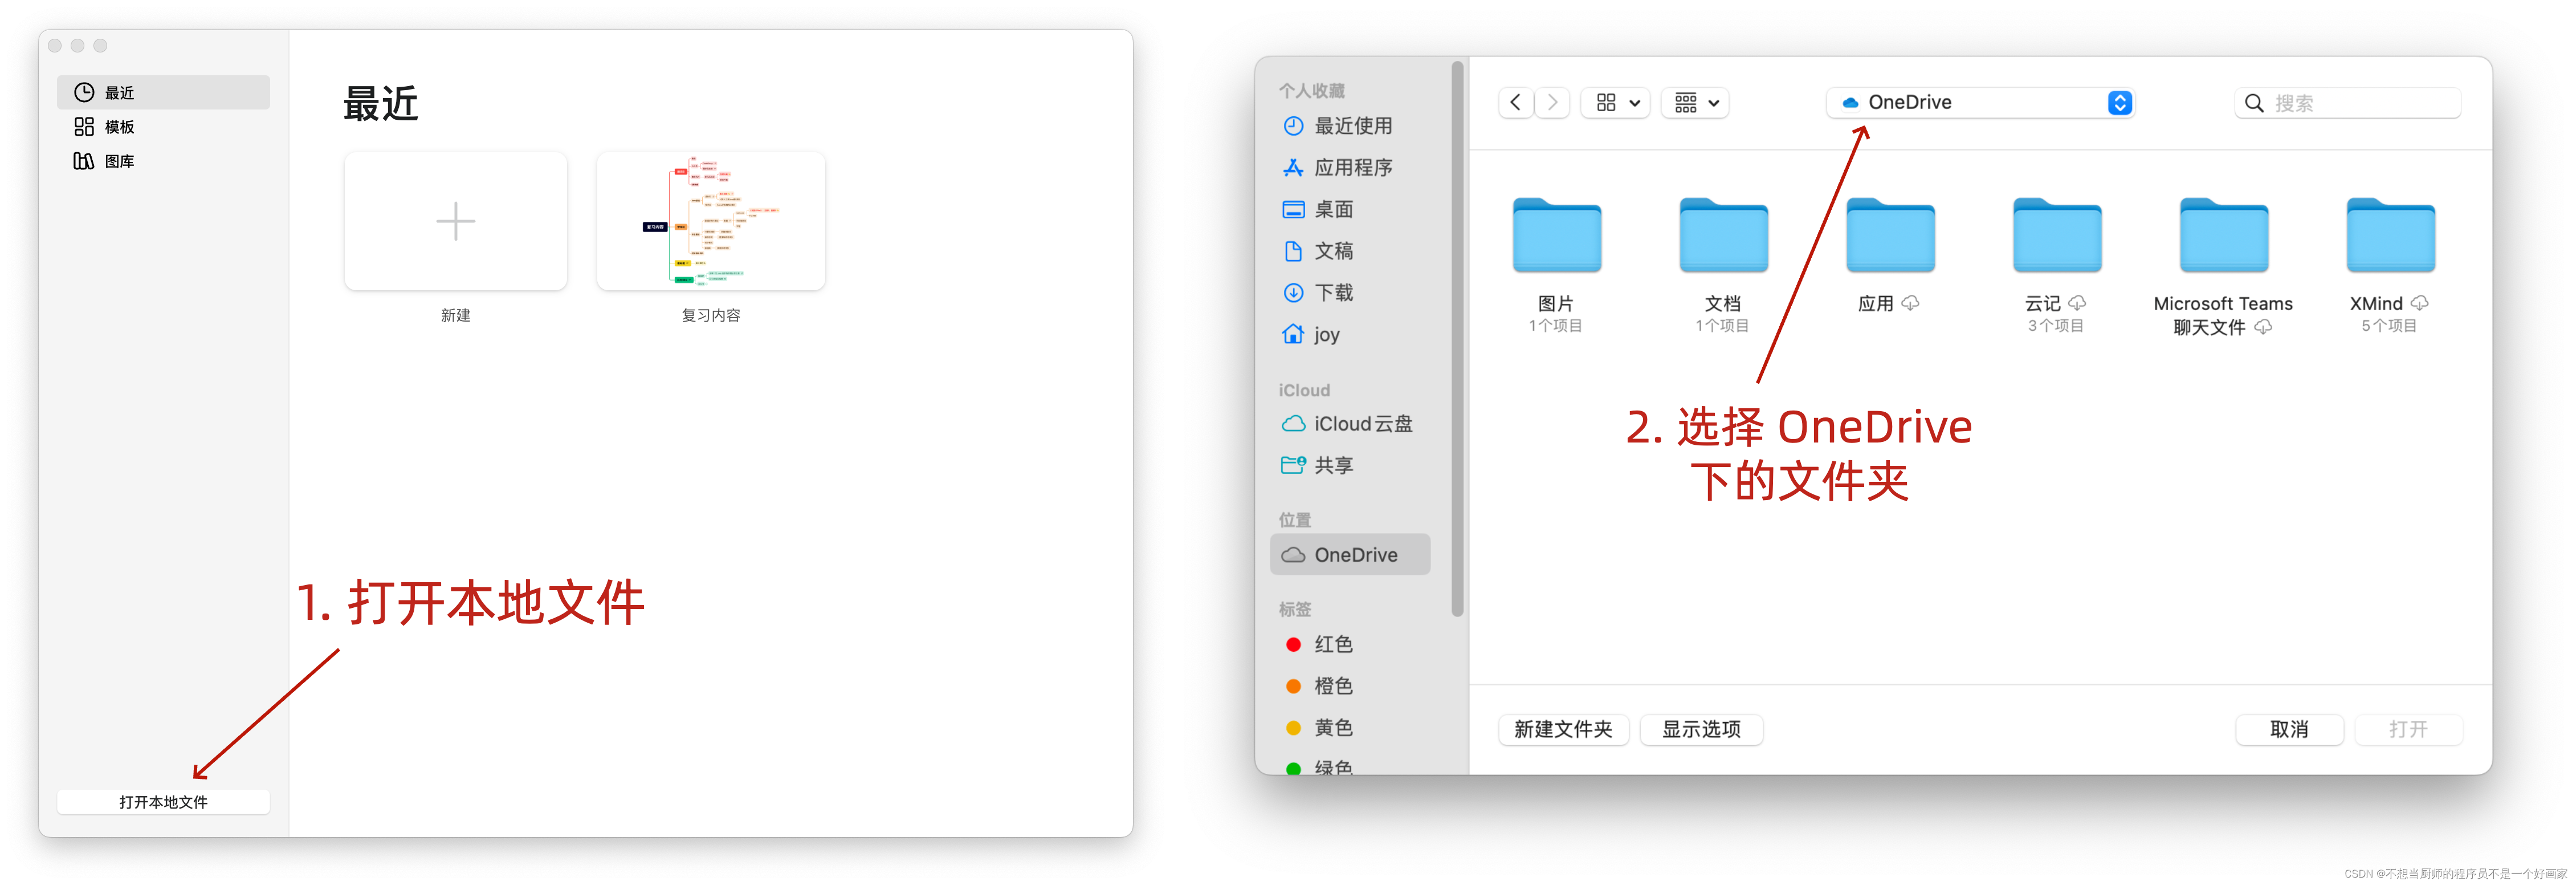Open the icon view mode dropdown
Screen dimensions: 2576x885
click(x=1616, y=102)
